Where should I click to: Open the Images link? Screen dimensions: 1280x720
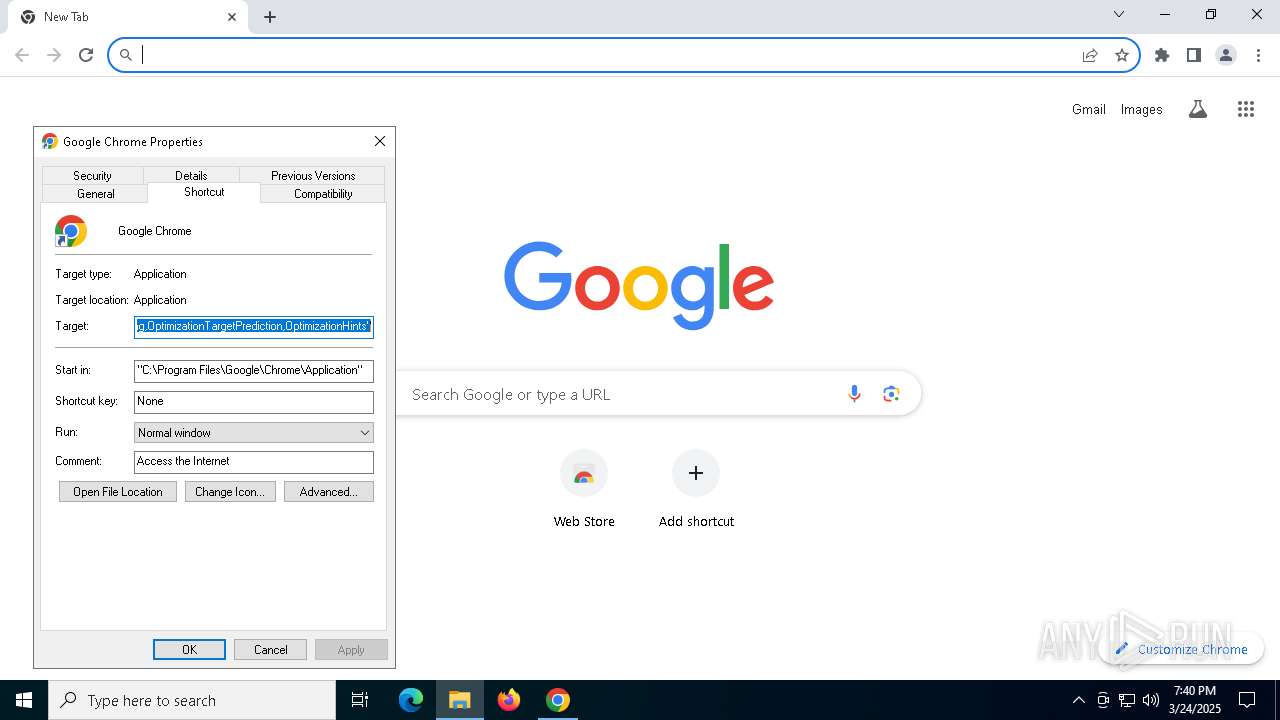(1141, 109)
